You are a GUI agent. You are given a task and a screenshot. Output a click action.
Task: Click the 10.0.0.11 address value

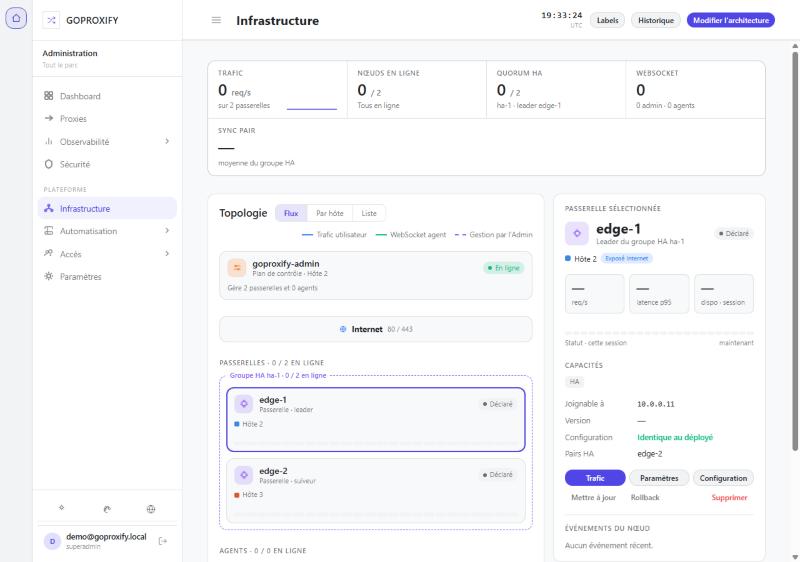click(x=656, y=404)
